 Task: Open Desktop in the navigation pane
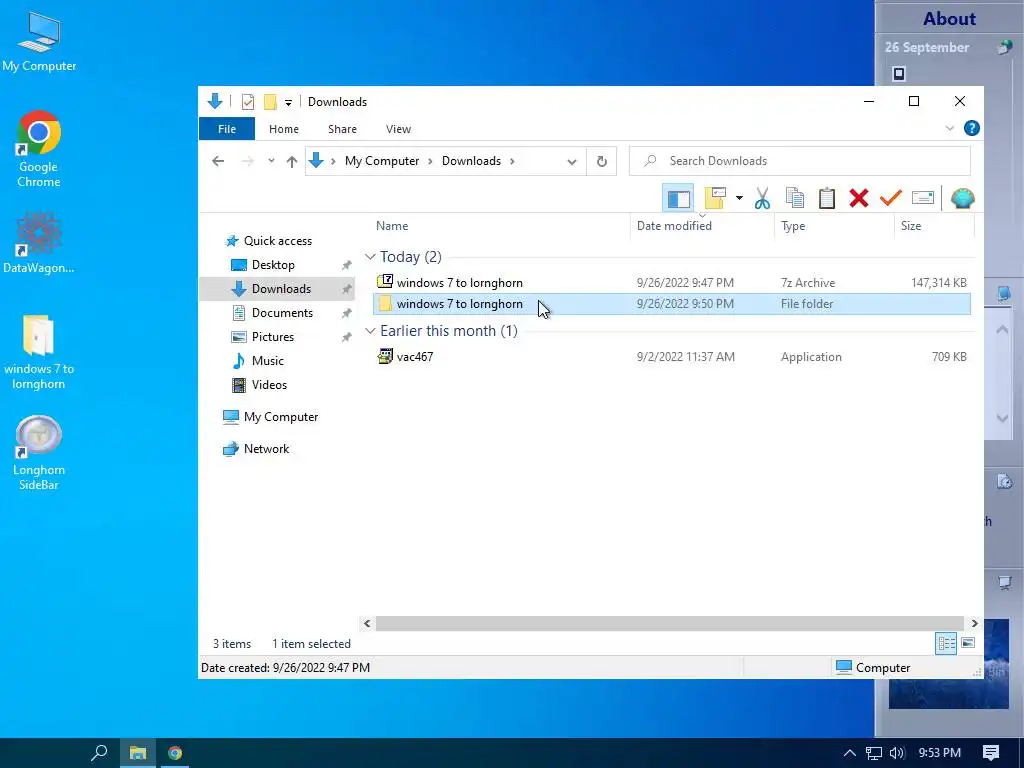tap(273, 264)
